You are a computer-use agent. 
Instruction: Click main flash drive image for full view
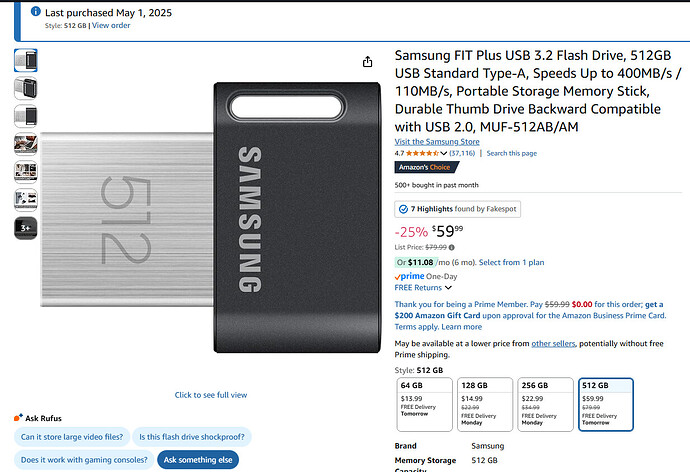pos(211,217)
